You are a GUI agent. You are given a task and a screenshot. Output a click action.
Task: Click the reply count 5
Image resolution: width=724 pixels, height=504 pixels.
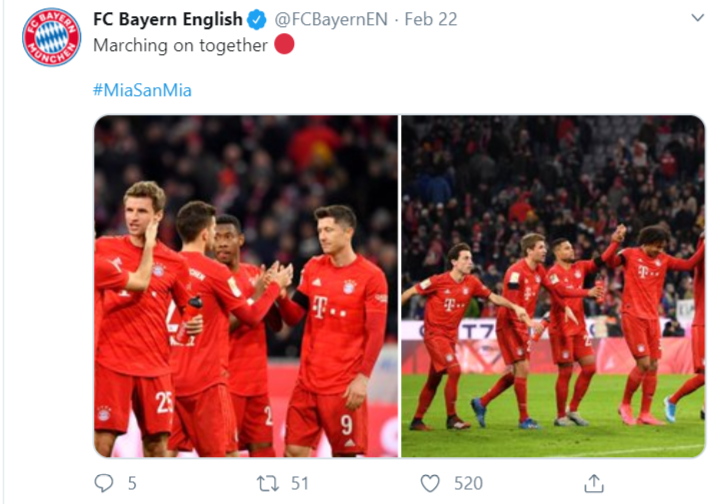(132, 484)
